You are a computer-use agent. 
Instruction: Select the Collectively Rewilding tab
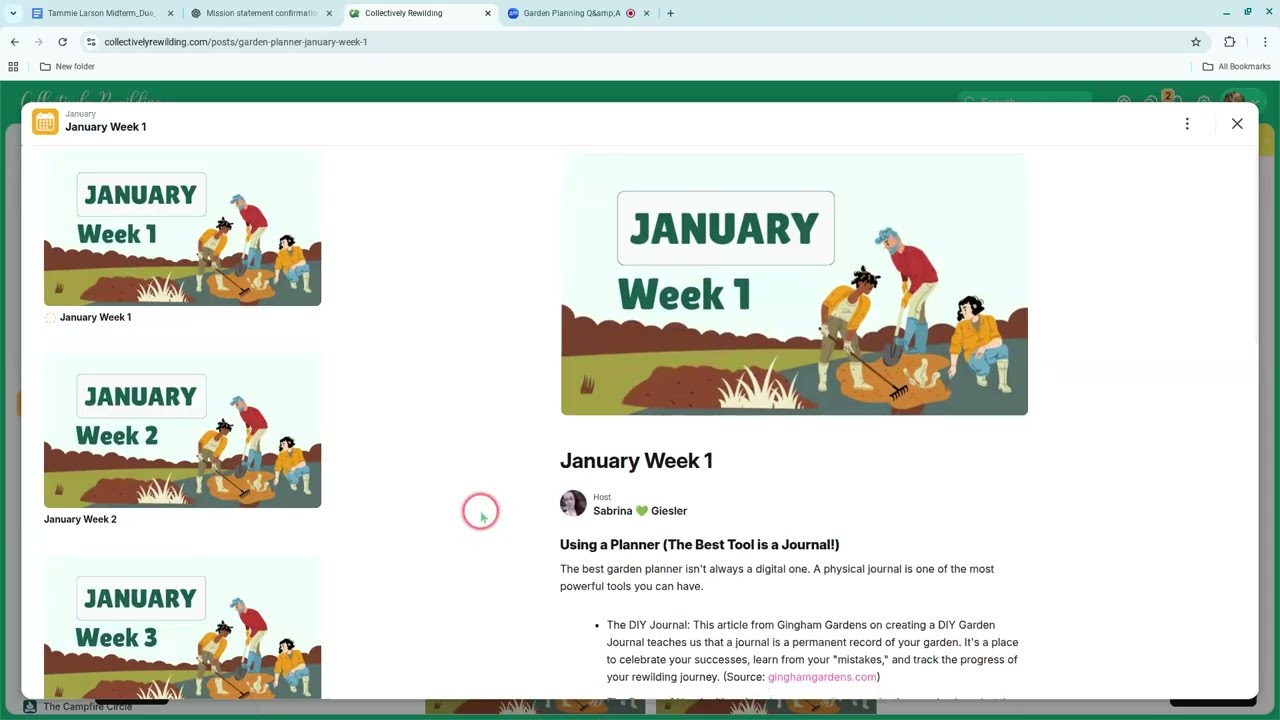coord(420,14)
